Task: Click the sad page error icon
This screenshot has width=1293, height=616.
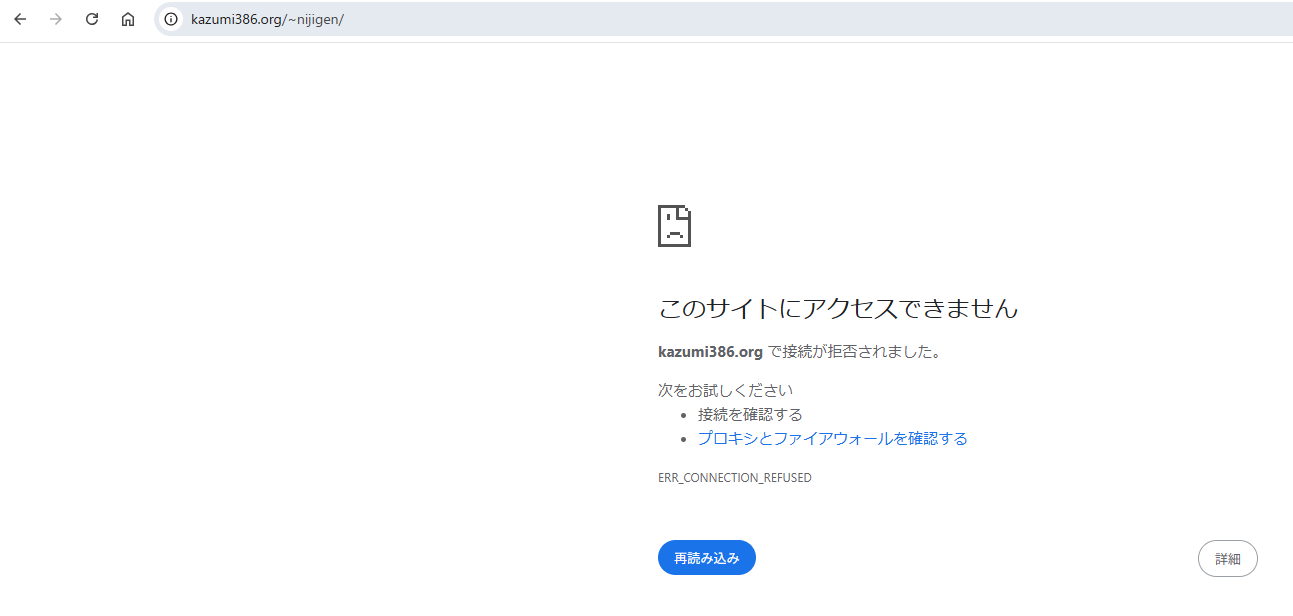Action: [x=674, y=226]
